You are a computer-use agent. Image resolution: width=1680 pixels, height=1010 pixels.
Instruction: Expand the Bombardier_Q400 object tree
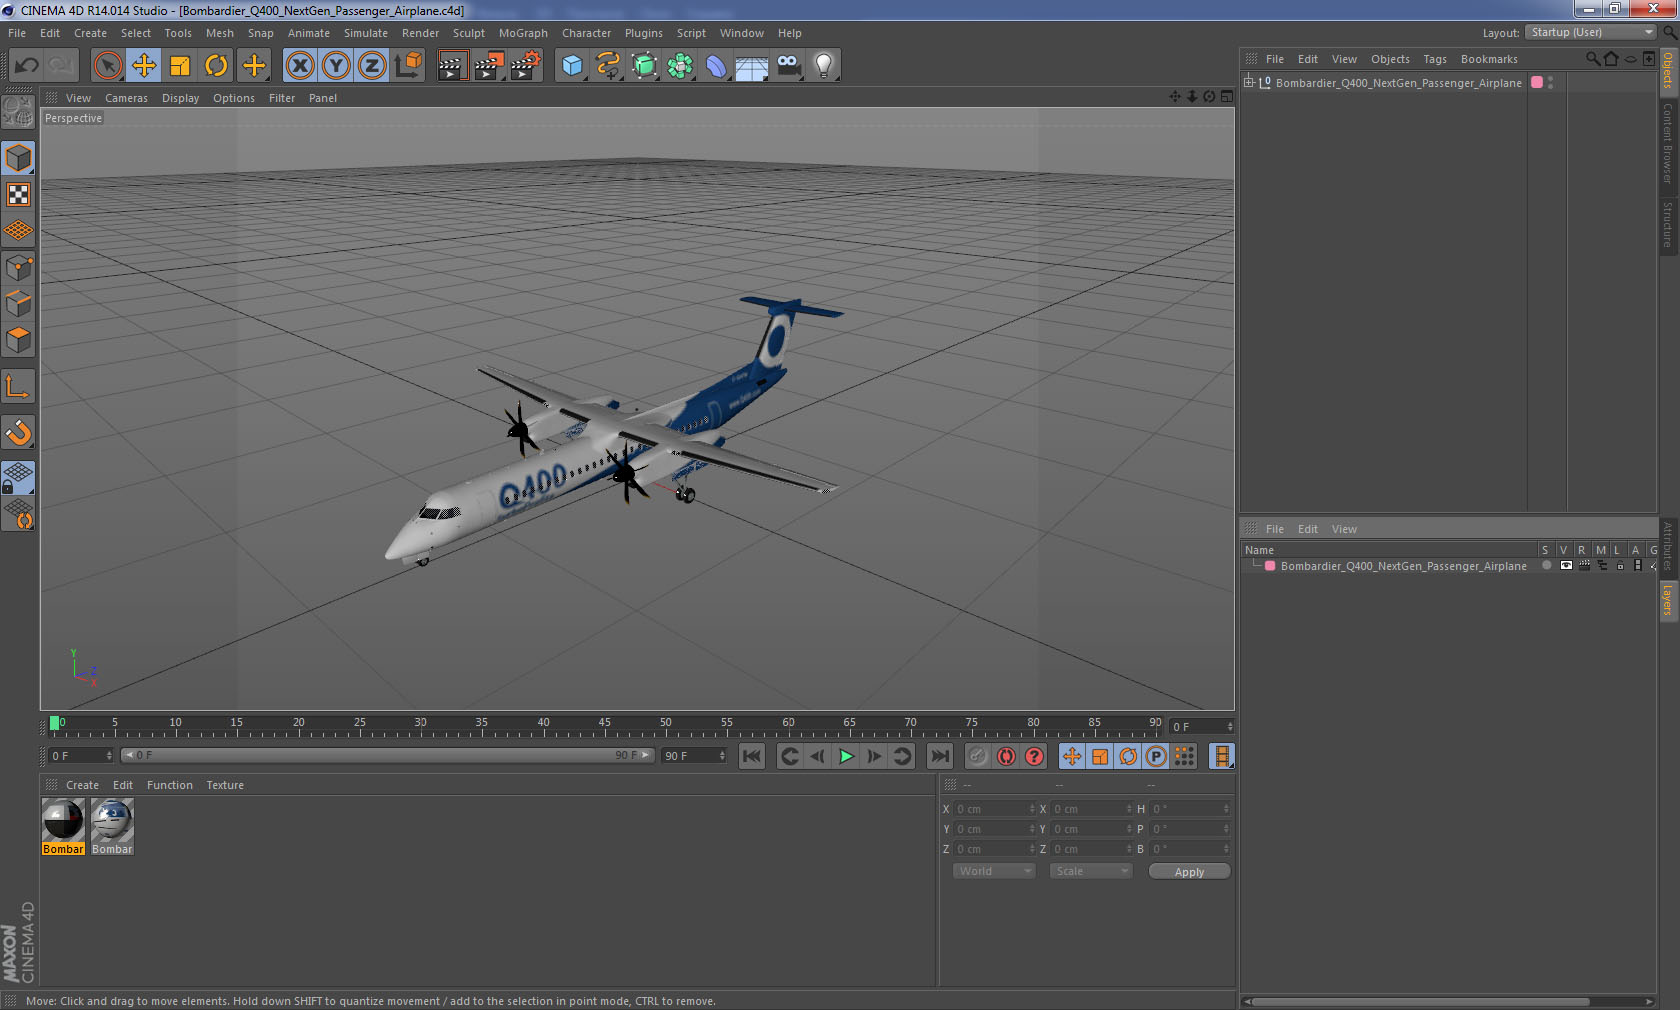(1249, 83)
